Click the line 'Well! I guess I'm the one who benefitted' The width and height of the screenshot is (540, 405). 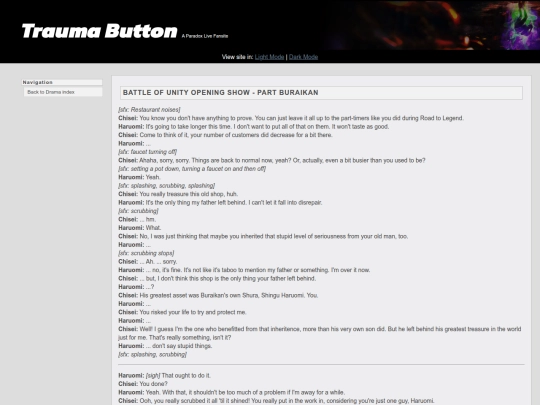(x=320, y=333)
